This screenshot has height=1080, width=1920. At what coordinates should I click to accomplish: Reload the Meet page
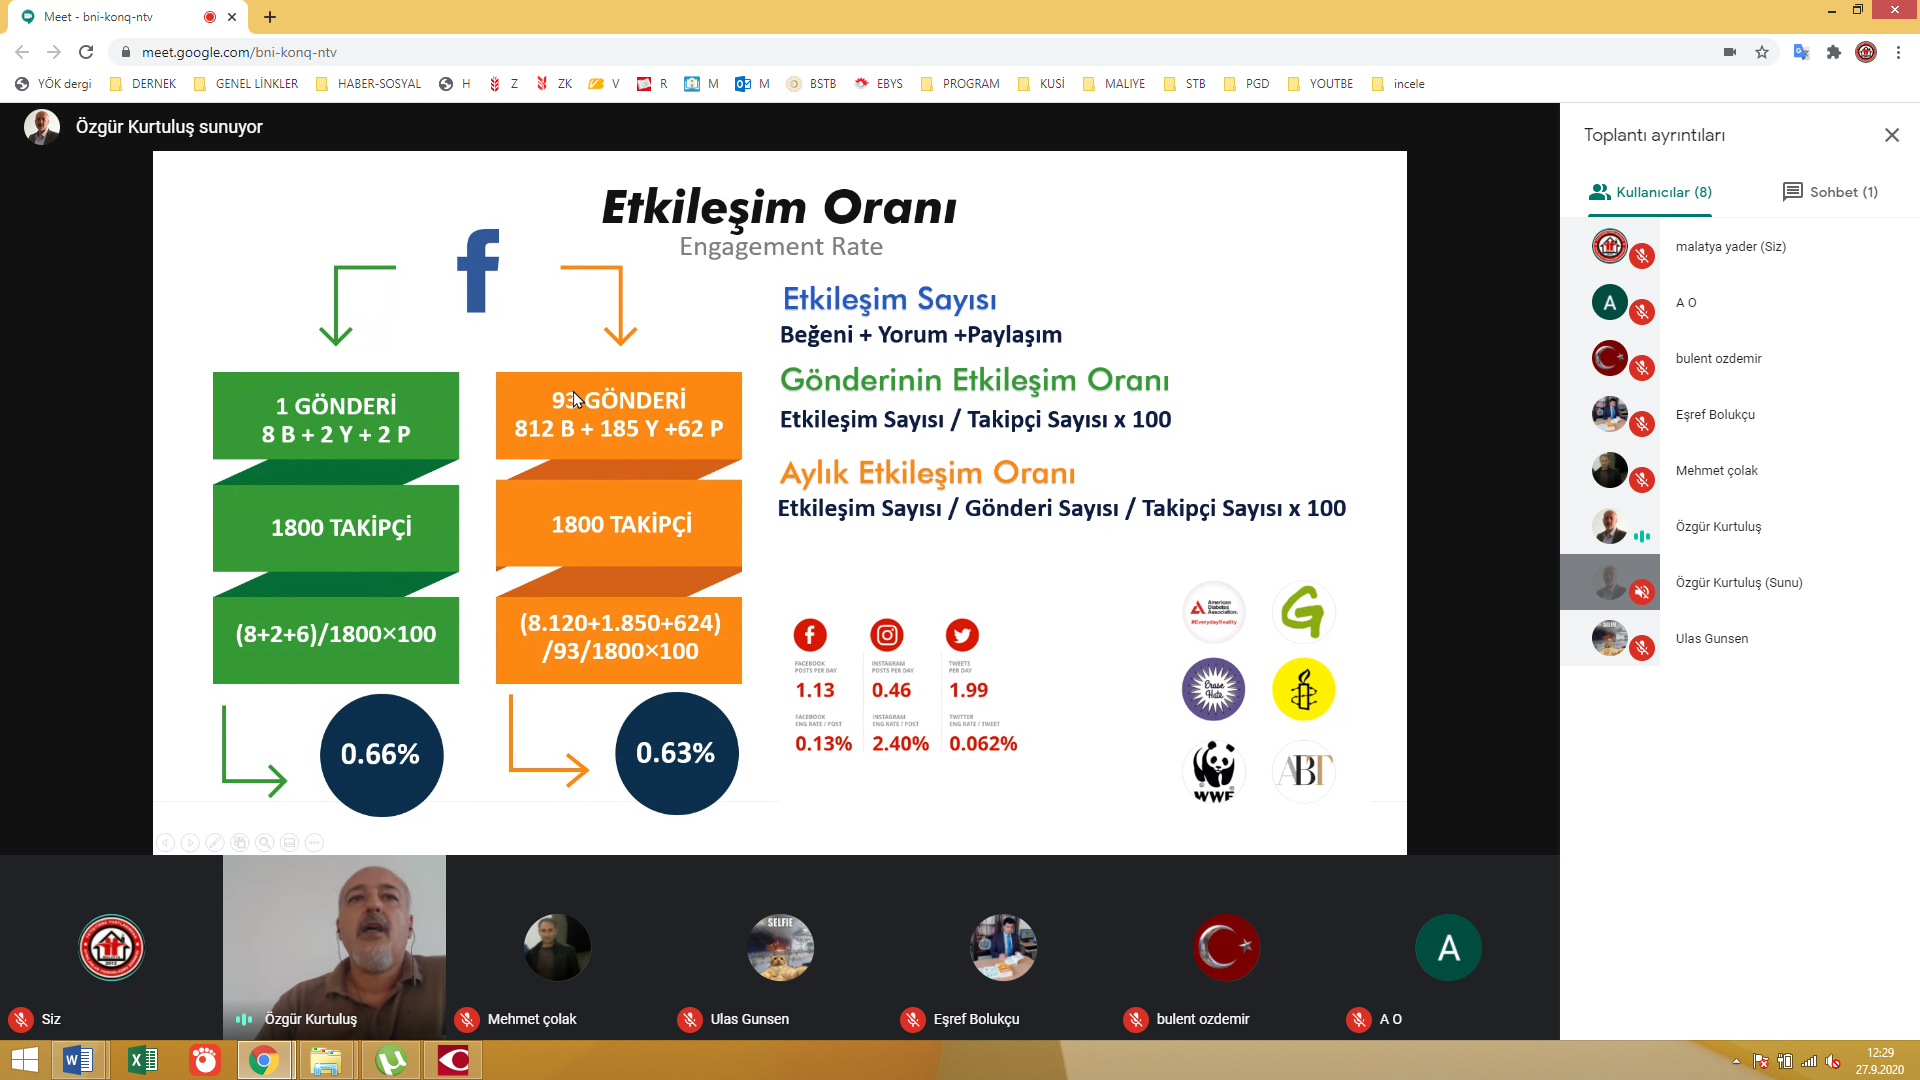86,52
